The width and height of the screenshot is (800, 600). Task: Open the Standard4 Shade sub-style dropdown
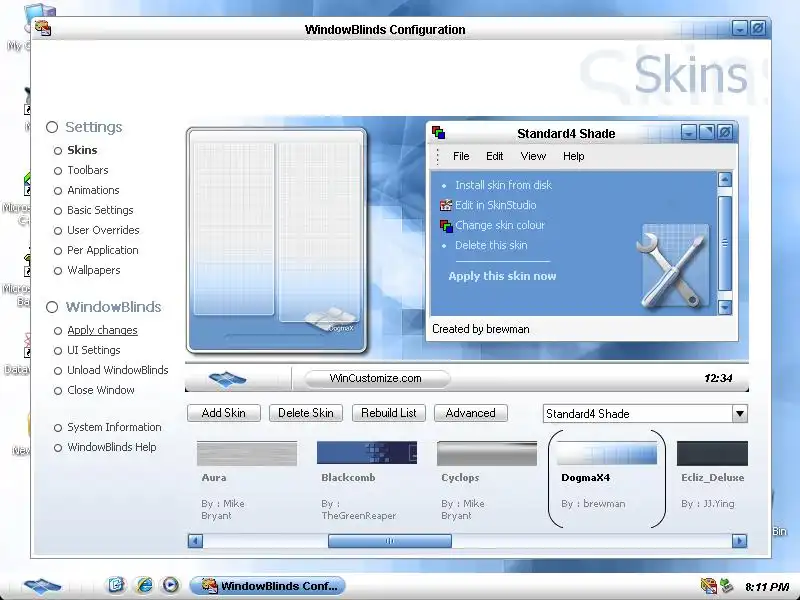coord(740,414)
